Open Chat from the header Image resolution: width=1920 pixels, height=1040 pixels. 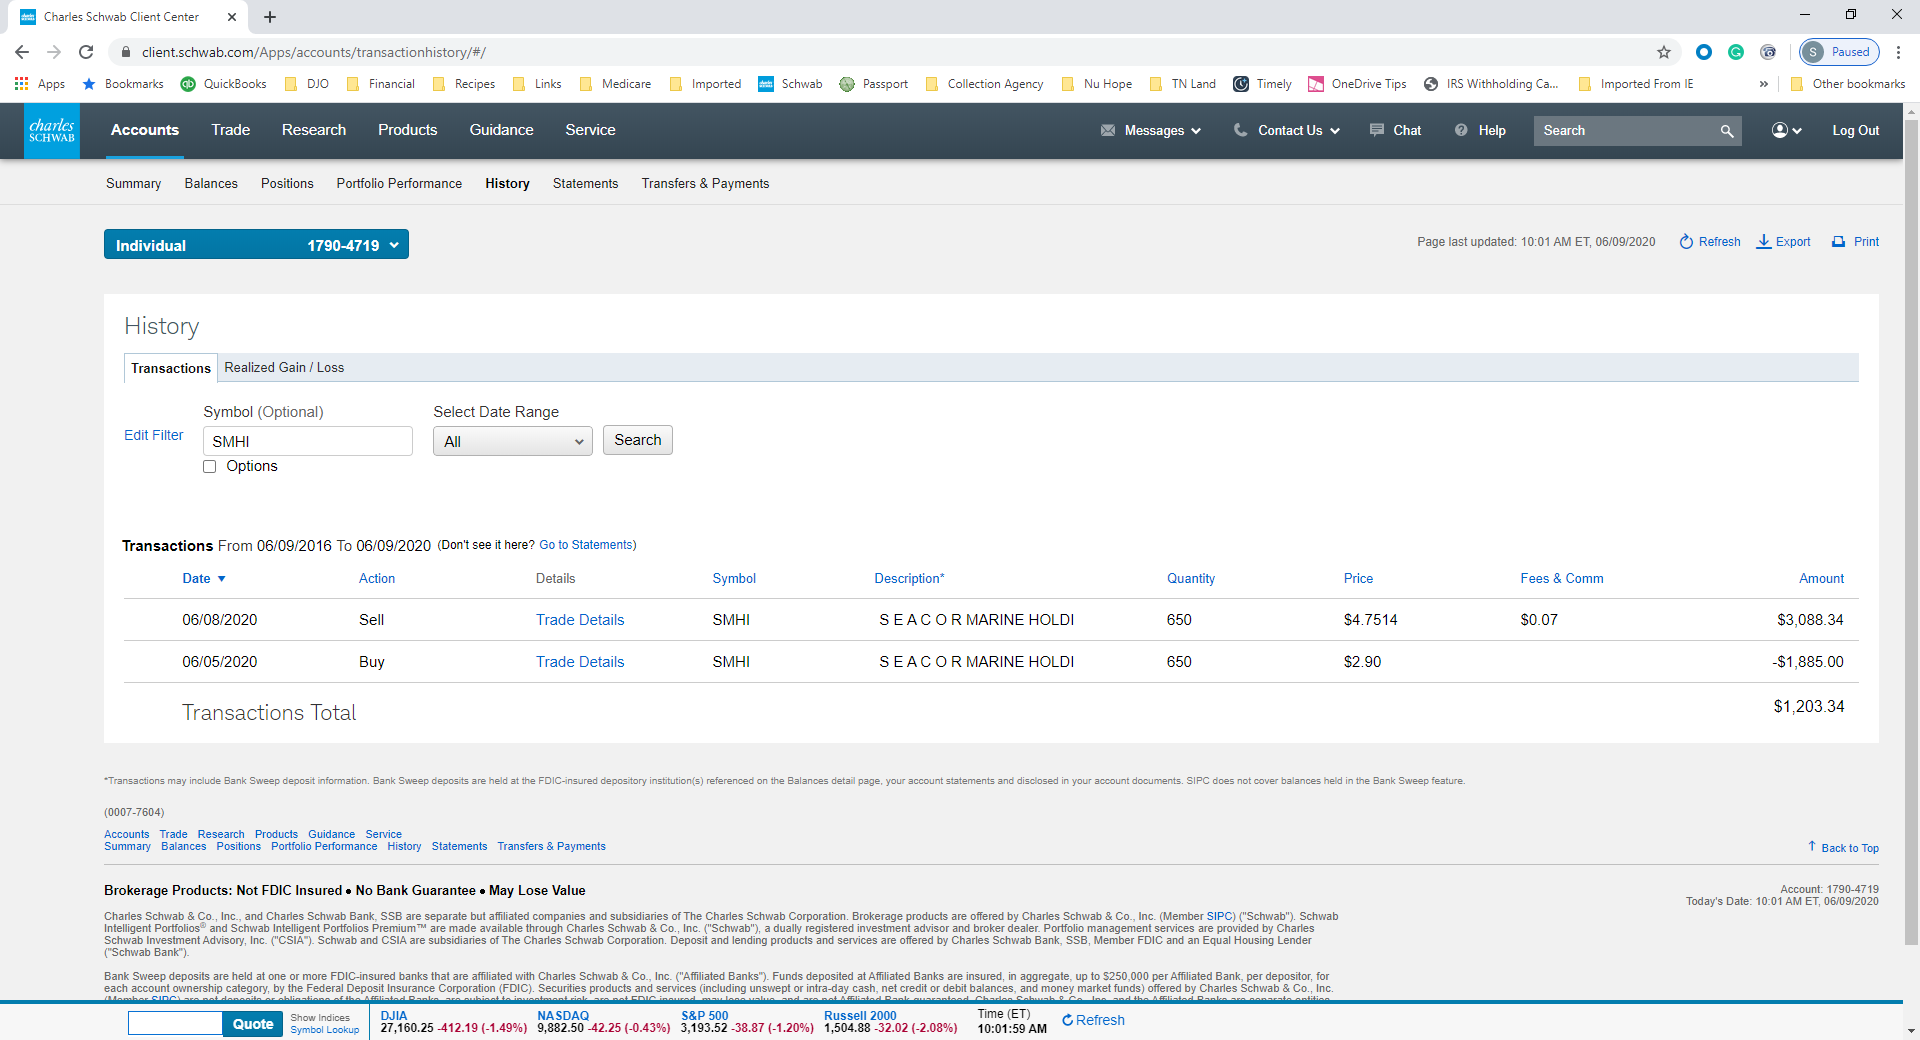coord(1395,131)
